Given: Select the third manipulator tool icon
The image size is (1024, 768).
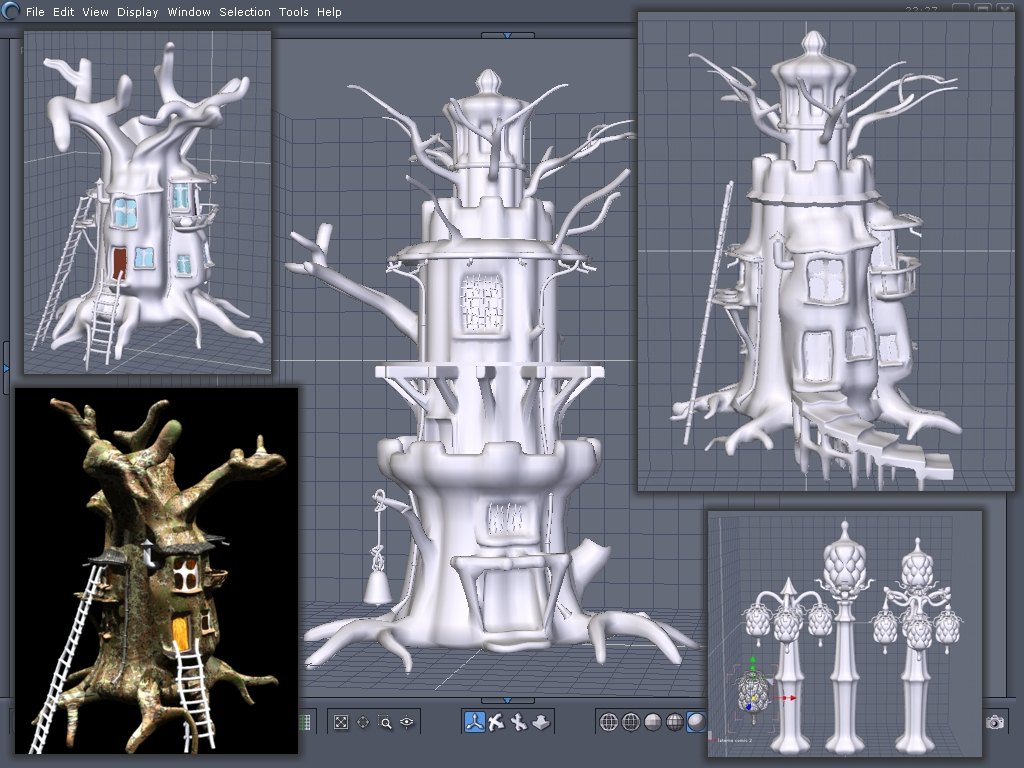Looking at the screenshot, I should coord(519,722).
